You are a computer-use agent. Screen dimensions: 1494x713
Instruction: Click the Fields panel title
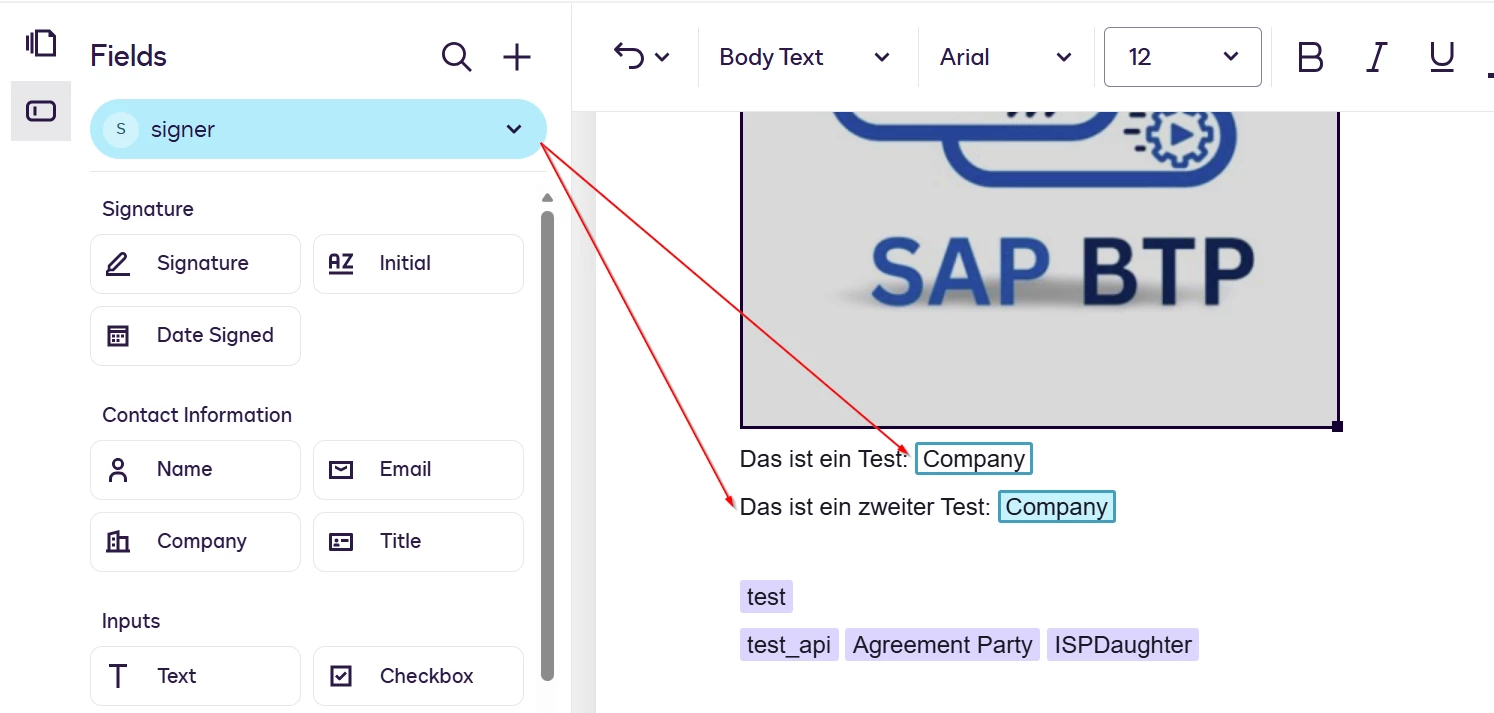pyautogui.click(x=129, y=57)
